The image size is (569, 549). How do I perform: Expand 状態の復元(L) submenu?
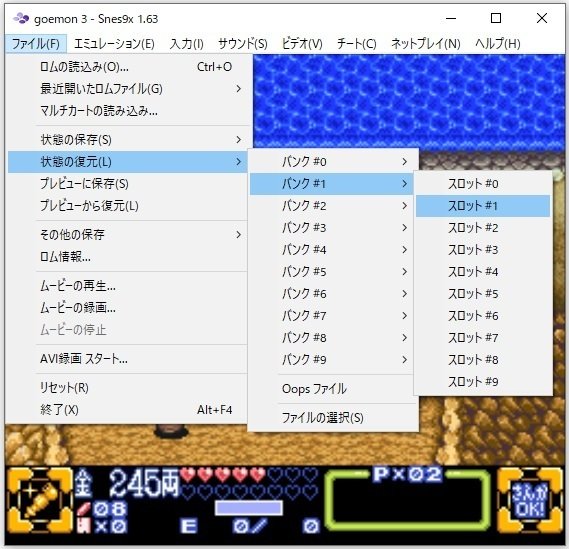click(x=127, y=162)
